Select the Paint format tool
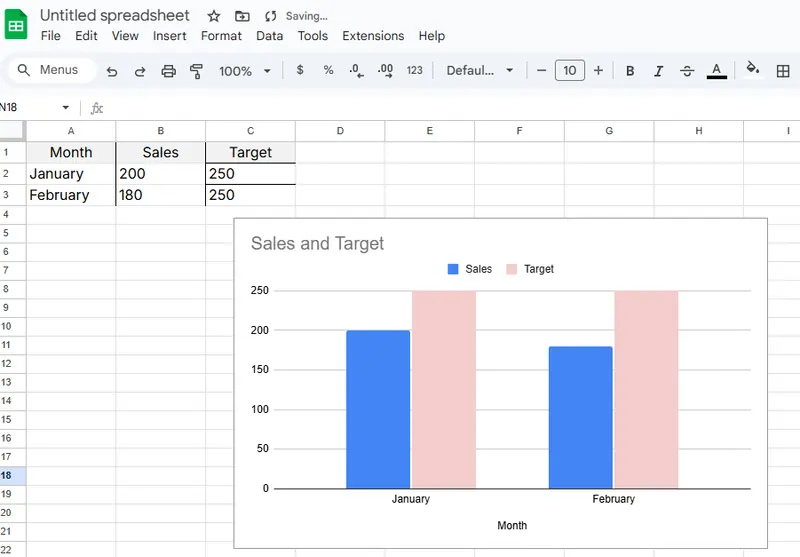Screen dimensions: 800x557 tap(196, 71)
